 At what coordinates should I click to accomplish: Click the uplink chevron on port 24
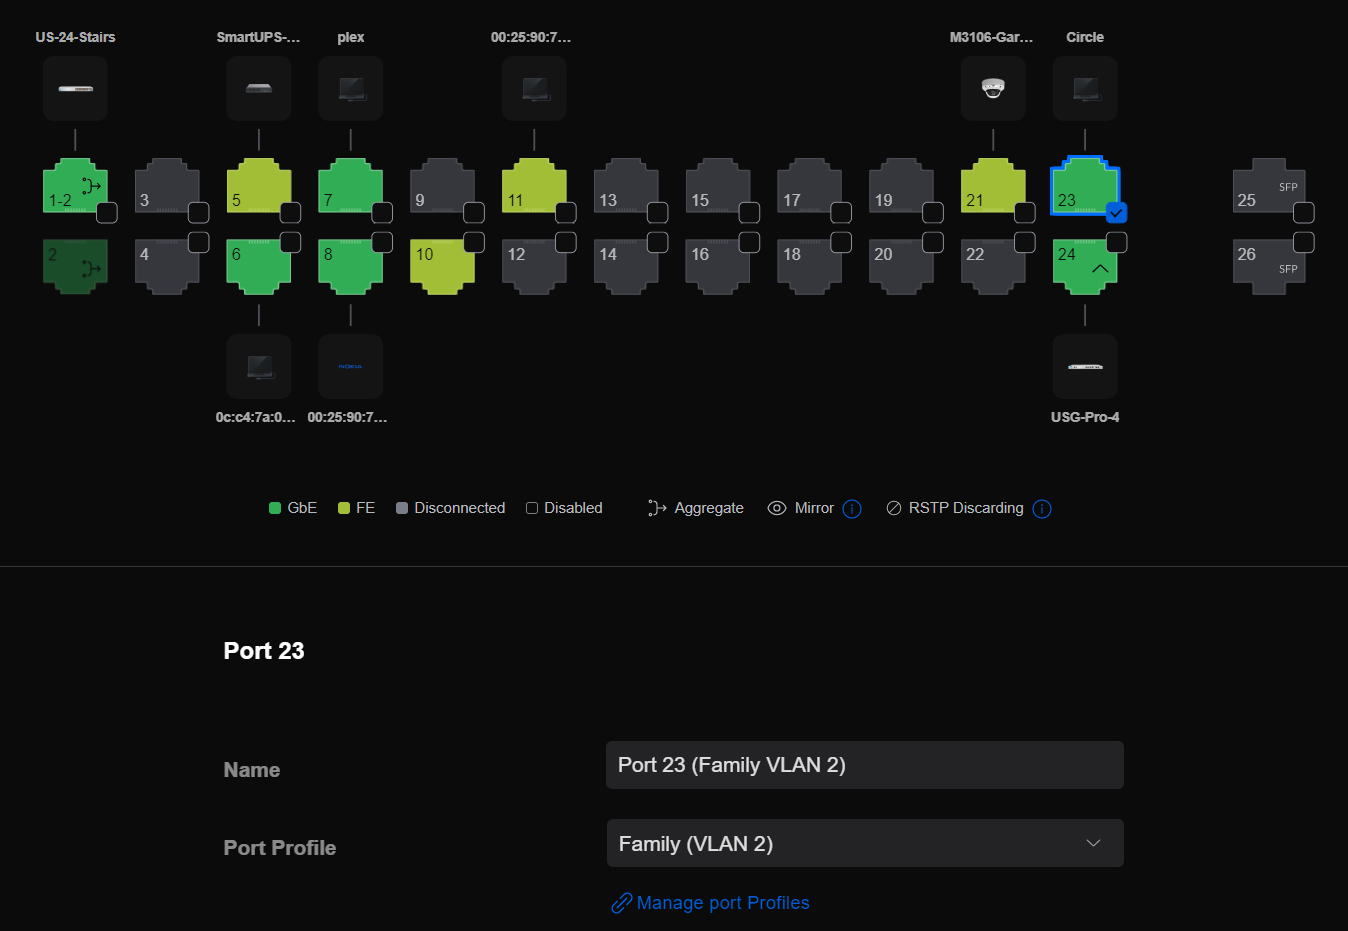click(1100, 268)
